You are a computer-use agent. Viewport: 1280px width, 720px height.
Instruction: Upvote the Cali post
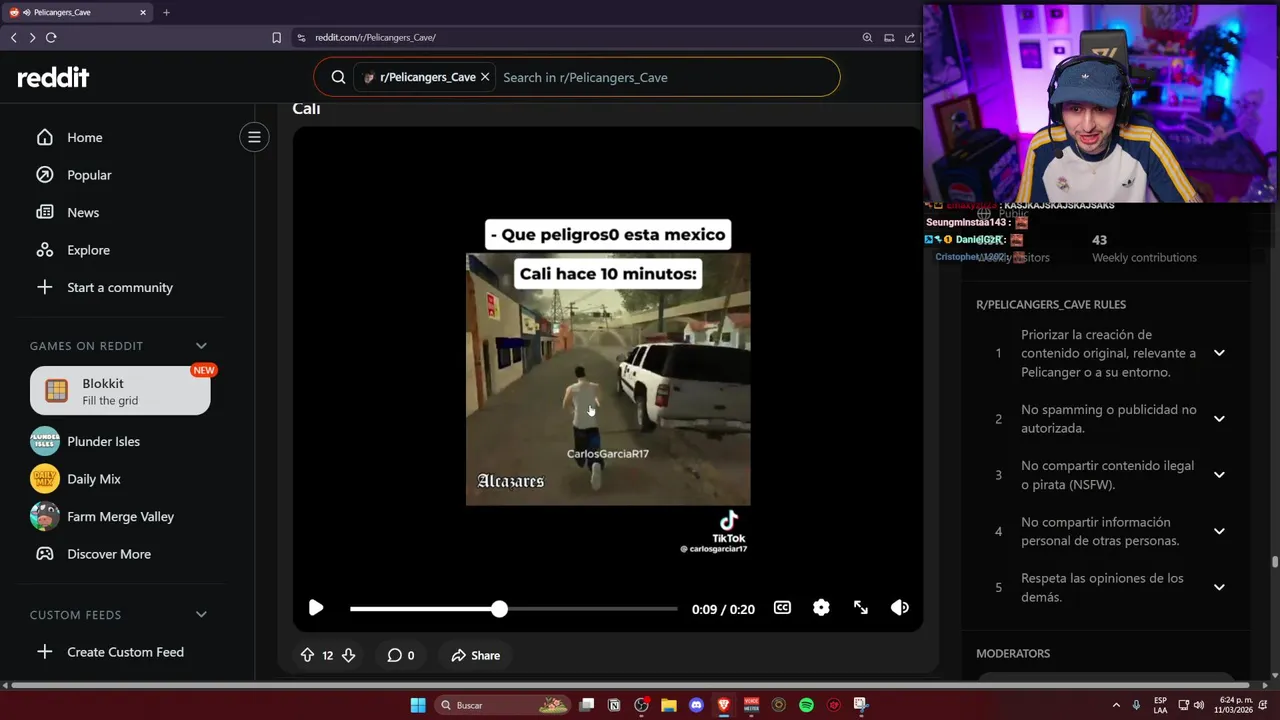pos(307,655)
